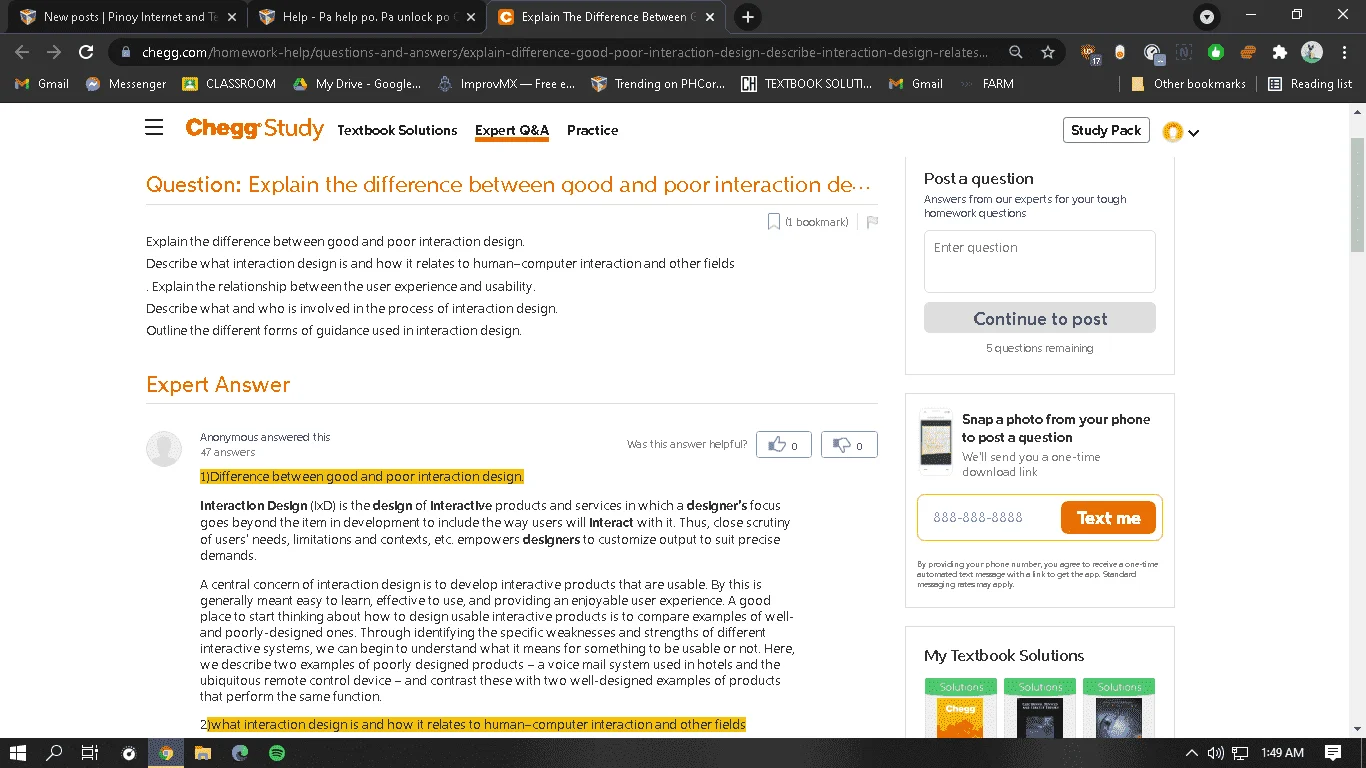
Task: Open the Other bookmarks folder
Action: [1188, 84]
